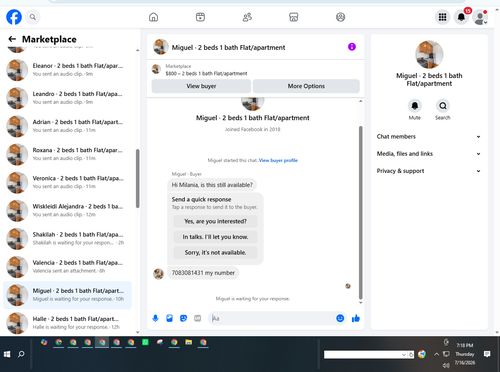
Task: Open the Action Center notification icon
Action: 487,354
